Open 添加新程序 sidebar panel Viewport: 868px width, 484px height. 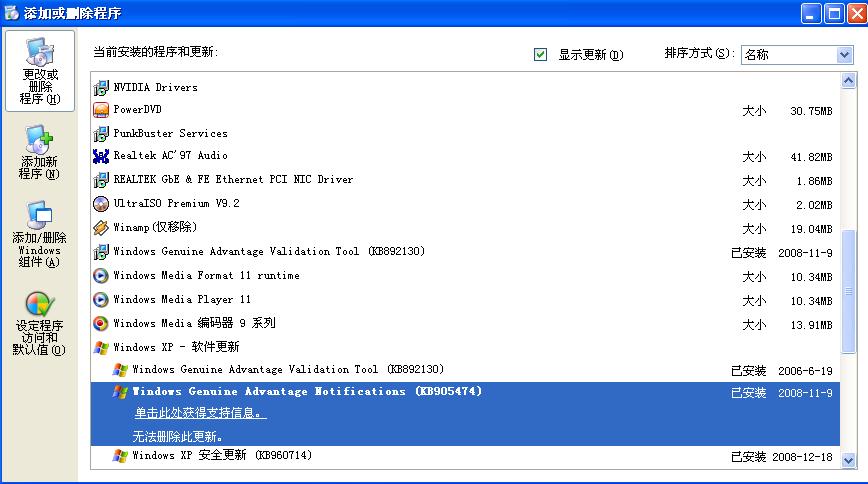point(39,152)
